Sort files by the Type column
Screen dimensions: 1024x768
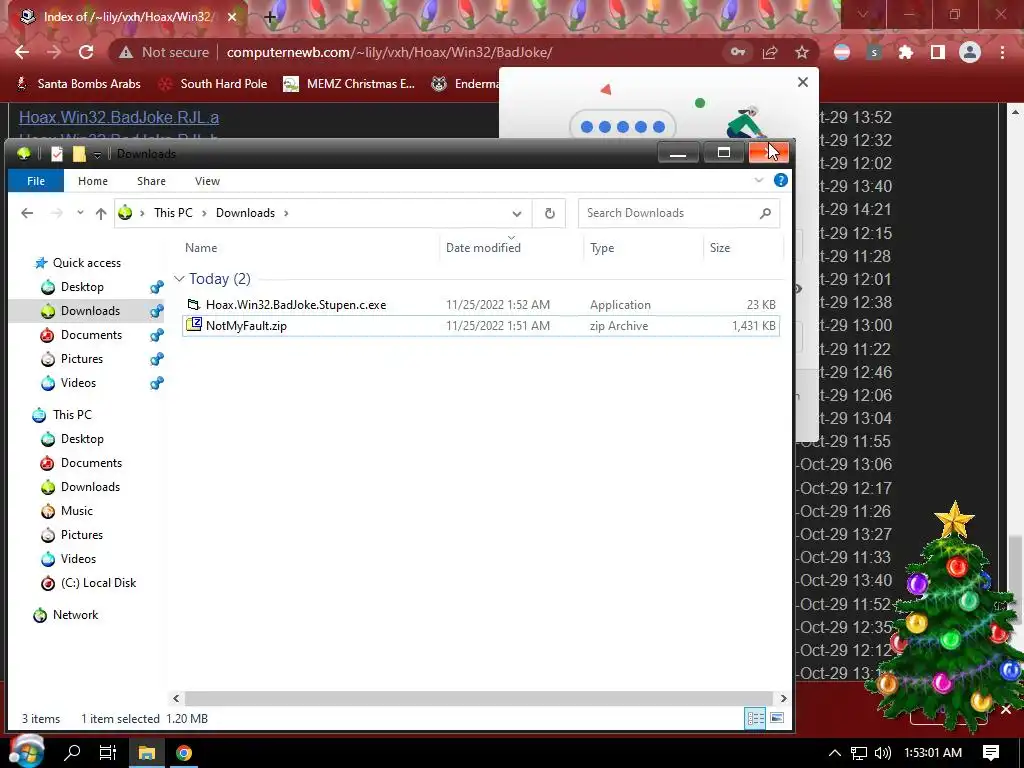coord(601,248)
